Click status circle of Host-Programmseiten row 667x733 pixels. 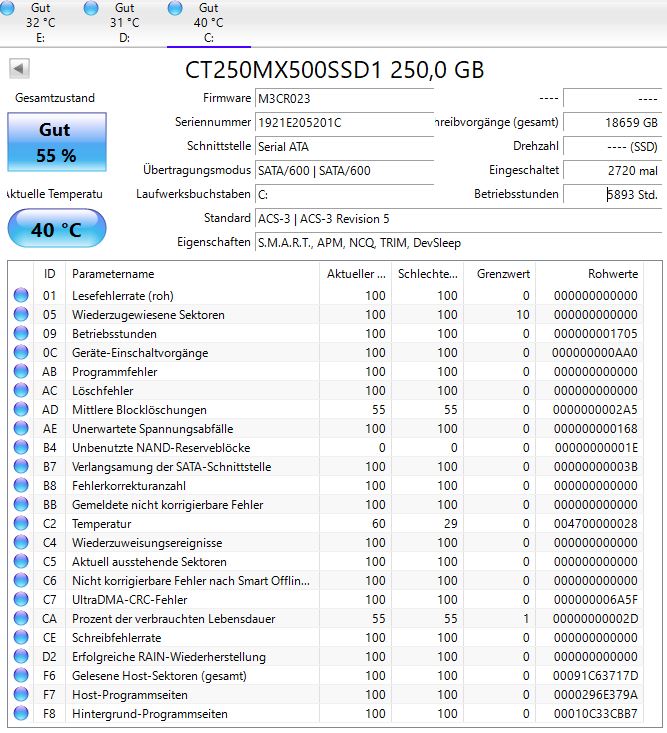coord(21,695)
